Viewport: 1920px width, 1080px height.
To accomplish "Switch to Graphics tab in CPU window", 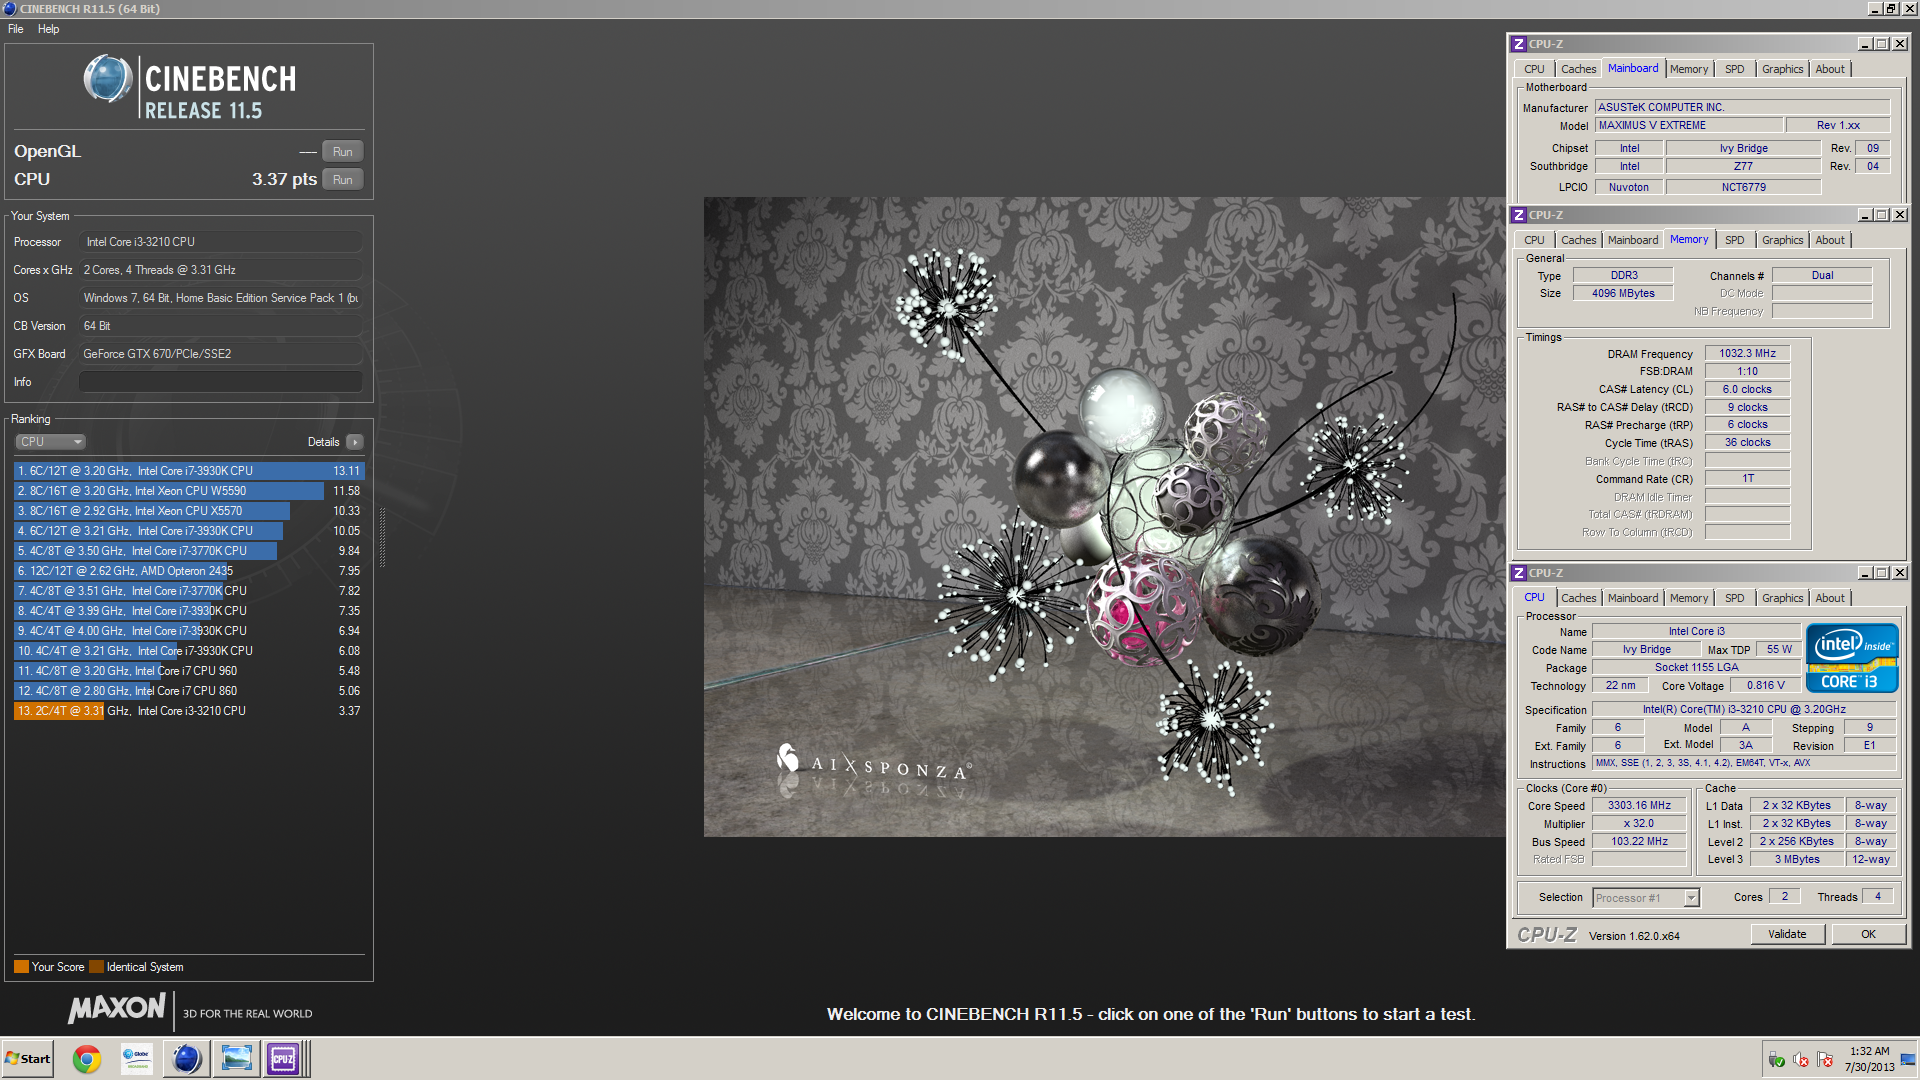I will click(1782, 598).
